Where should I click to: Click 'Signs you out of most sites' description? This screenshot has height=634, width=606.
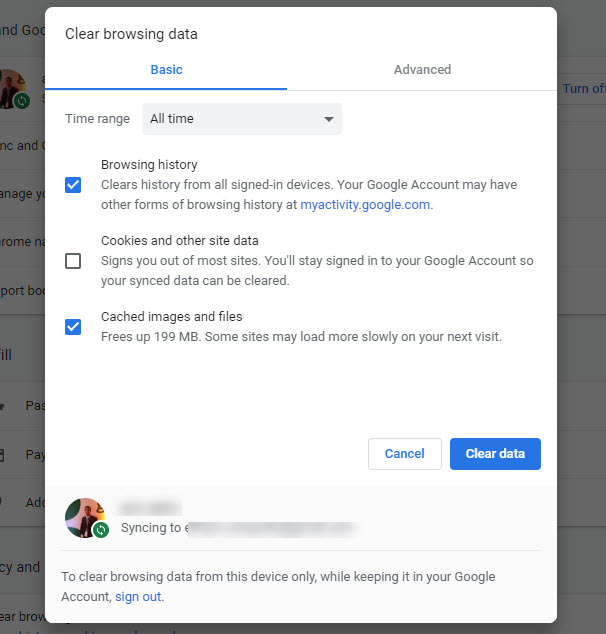pyautogui.click(x=317, y=271)
